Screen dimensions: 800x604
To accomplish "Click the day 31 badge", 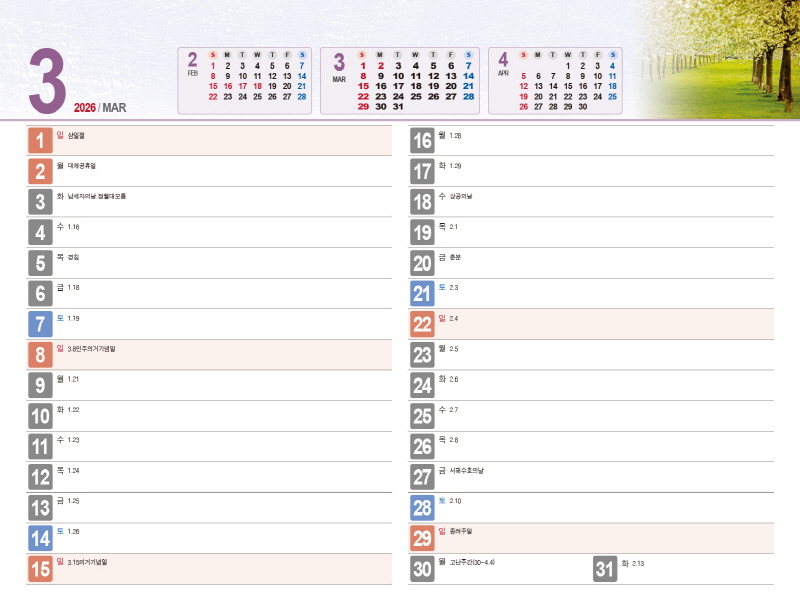I will [605, 569].
